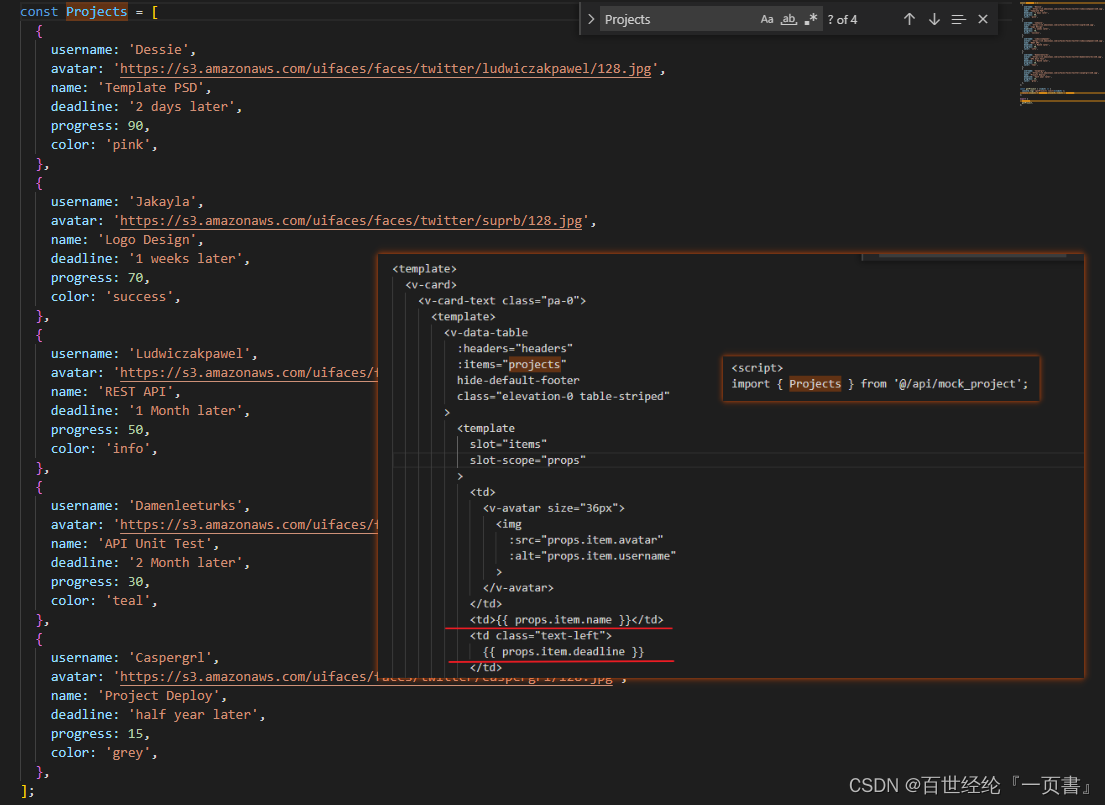
Task: Toggle Find in Selection icon
Action: click(958, 19)
